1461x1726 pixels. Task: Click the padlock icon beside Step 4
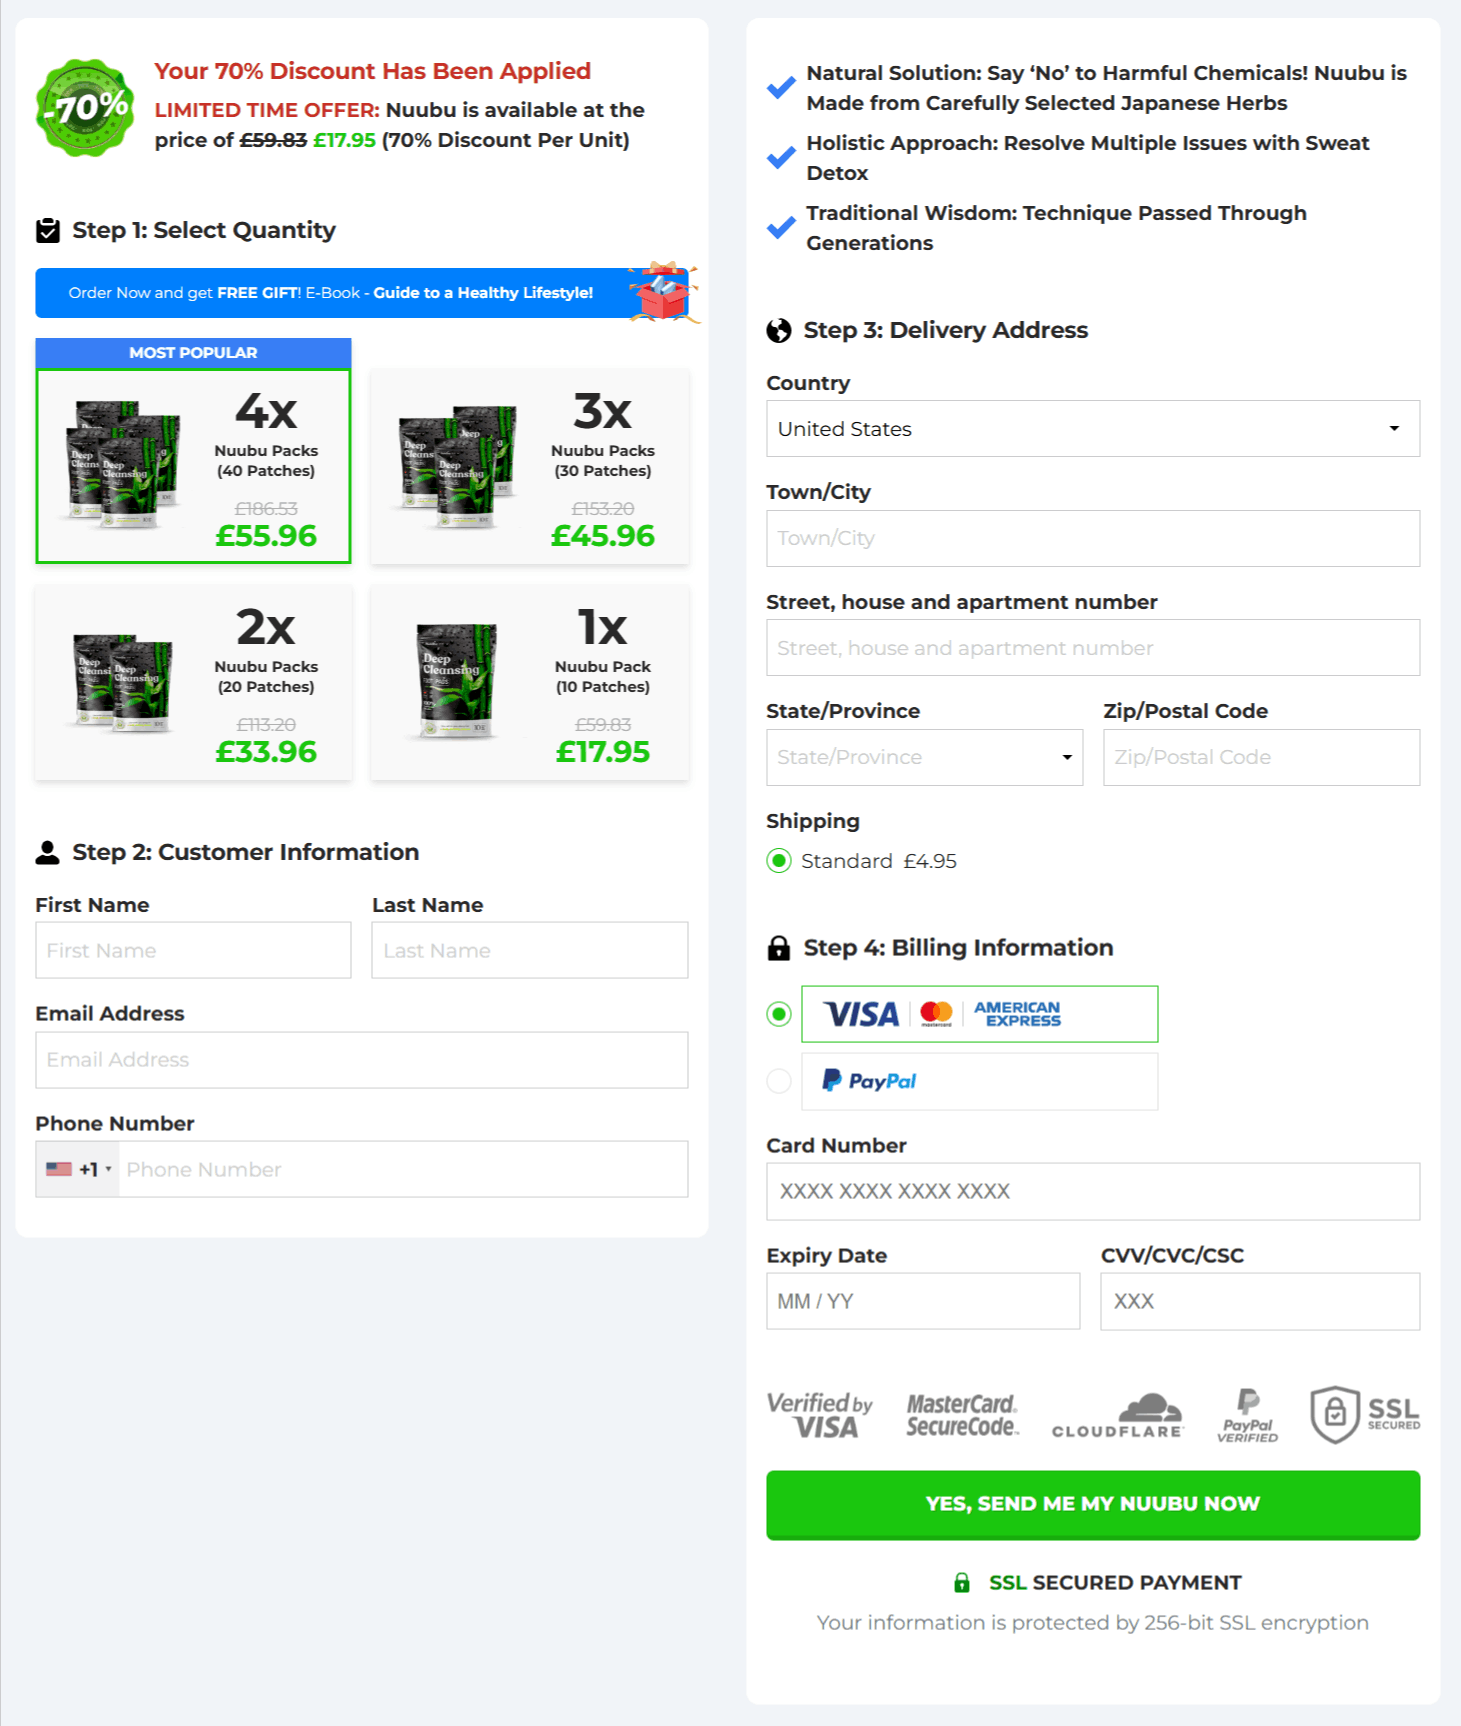[x=779, y=948]
